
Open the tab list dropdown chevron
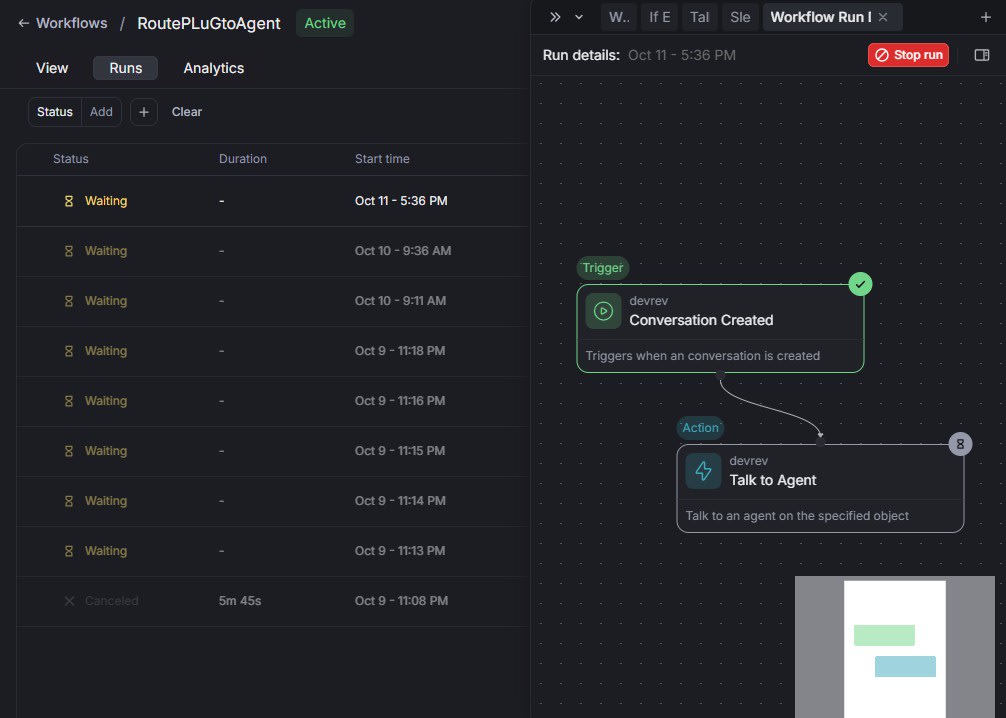point(578,17)
